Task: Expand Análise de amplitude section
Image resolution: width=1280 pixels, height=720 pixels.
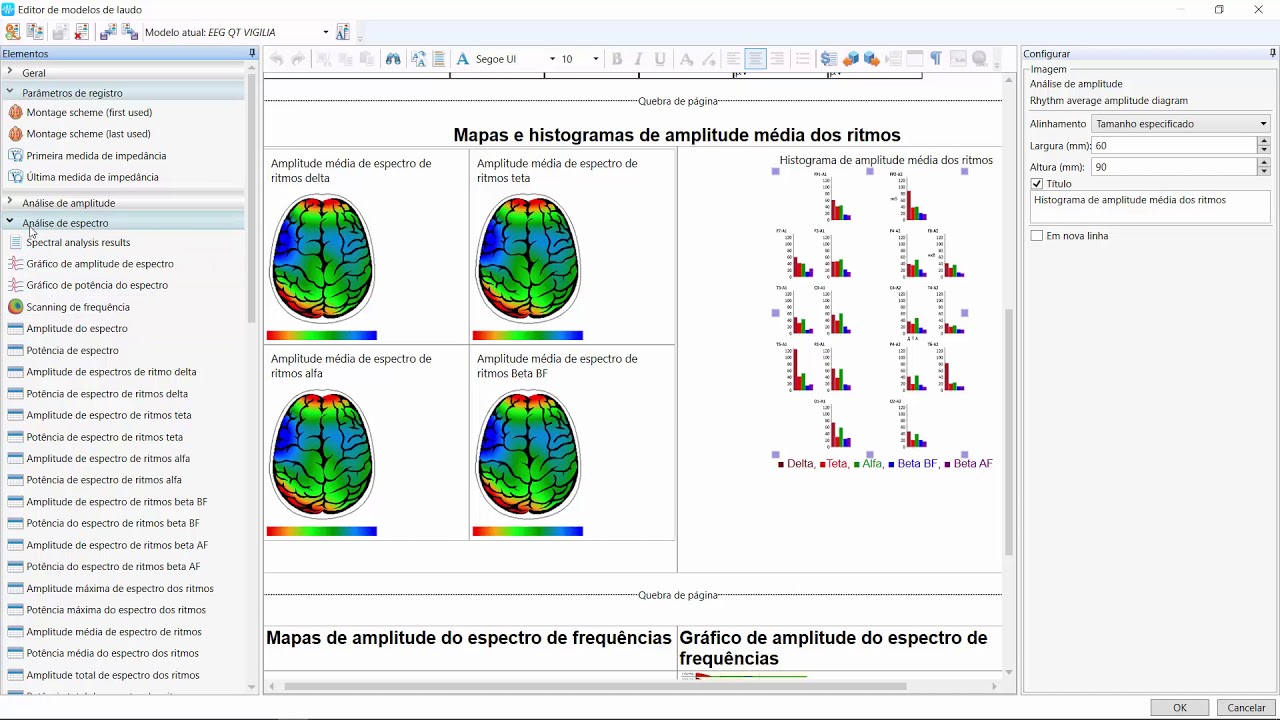Action: (x=10, y=202)
